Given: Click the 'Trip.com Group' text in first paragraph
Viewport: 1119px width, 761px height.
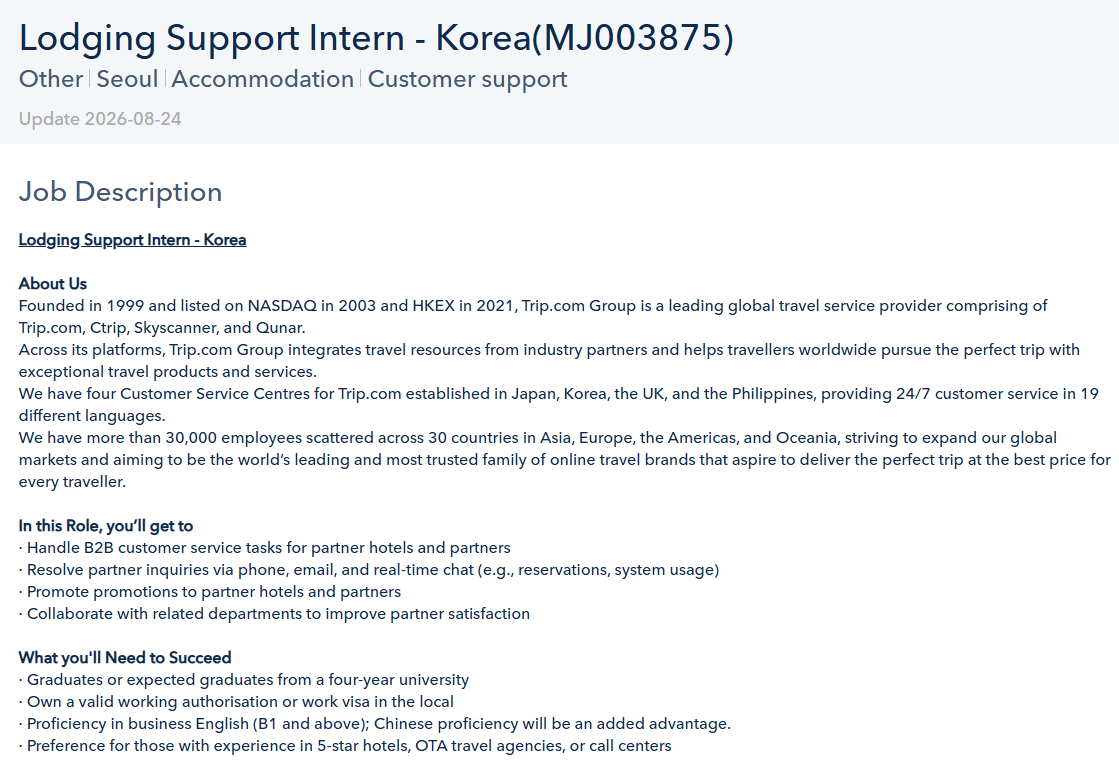Looking at the screenshot, I should [578, 306].
